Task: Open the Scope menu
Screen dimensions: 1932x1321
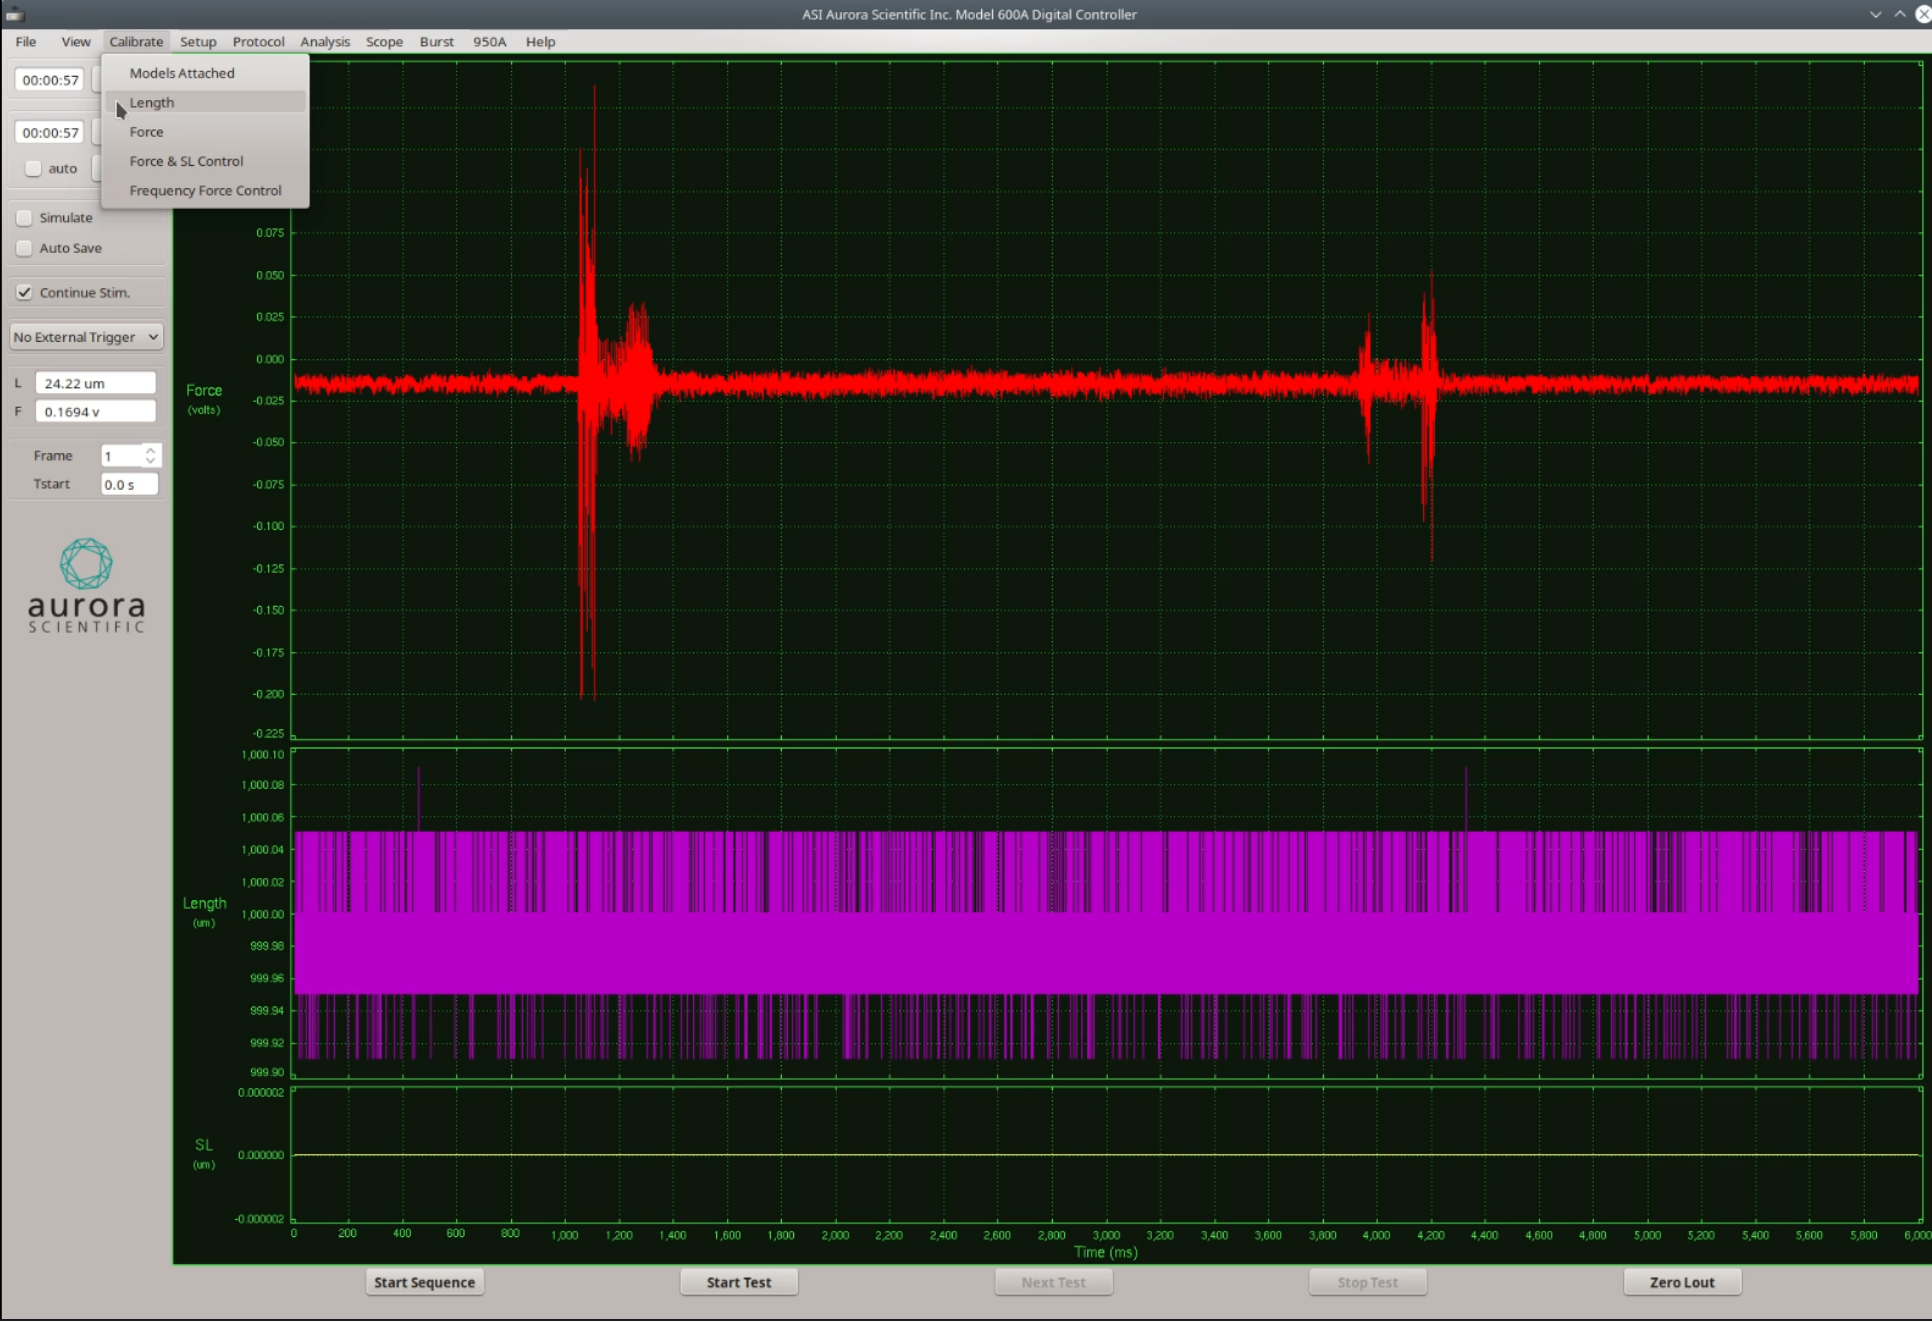Action: pyautogui.click(x=384, y=41)
